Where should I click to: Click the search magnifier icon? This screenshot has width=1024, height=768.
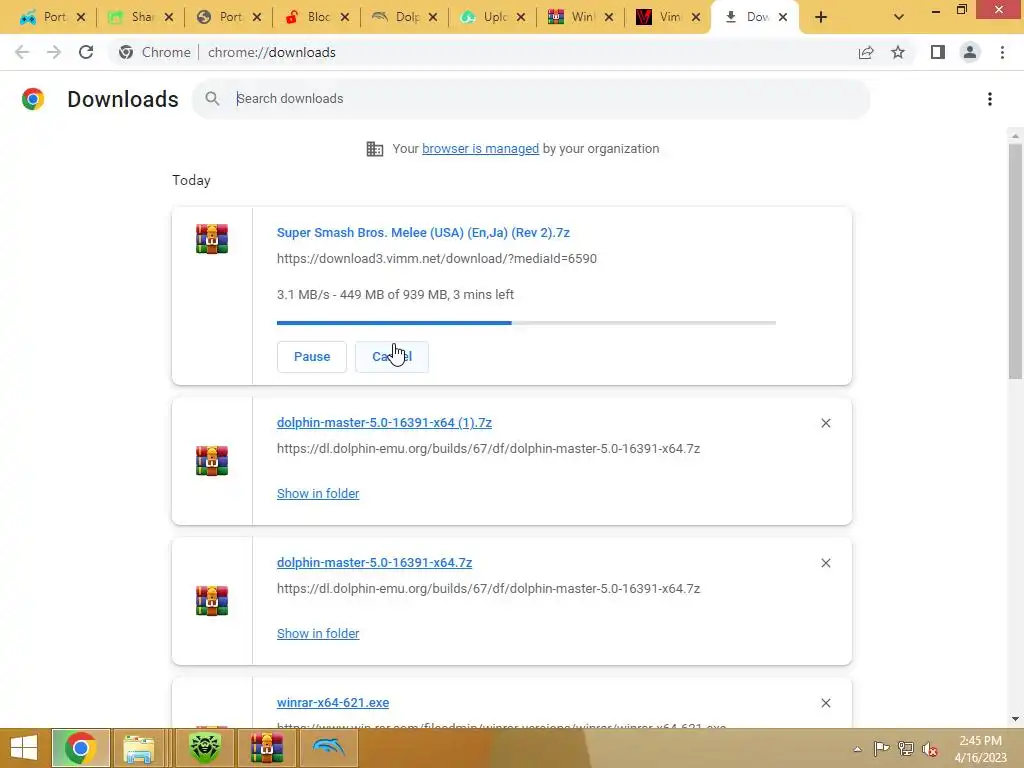(212, 99)
